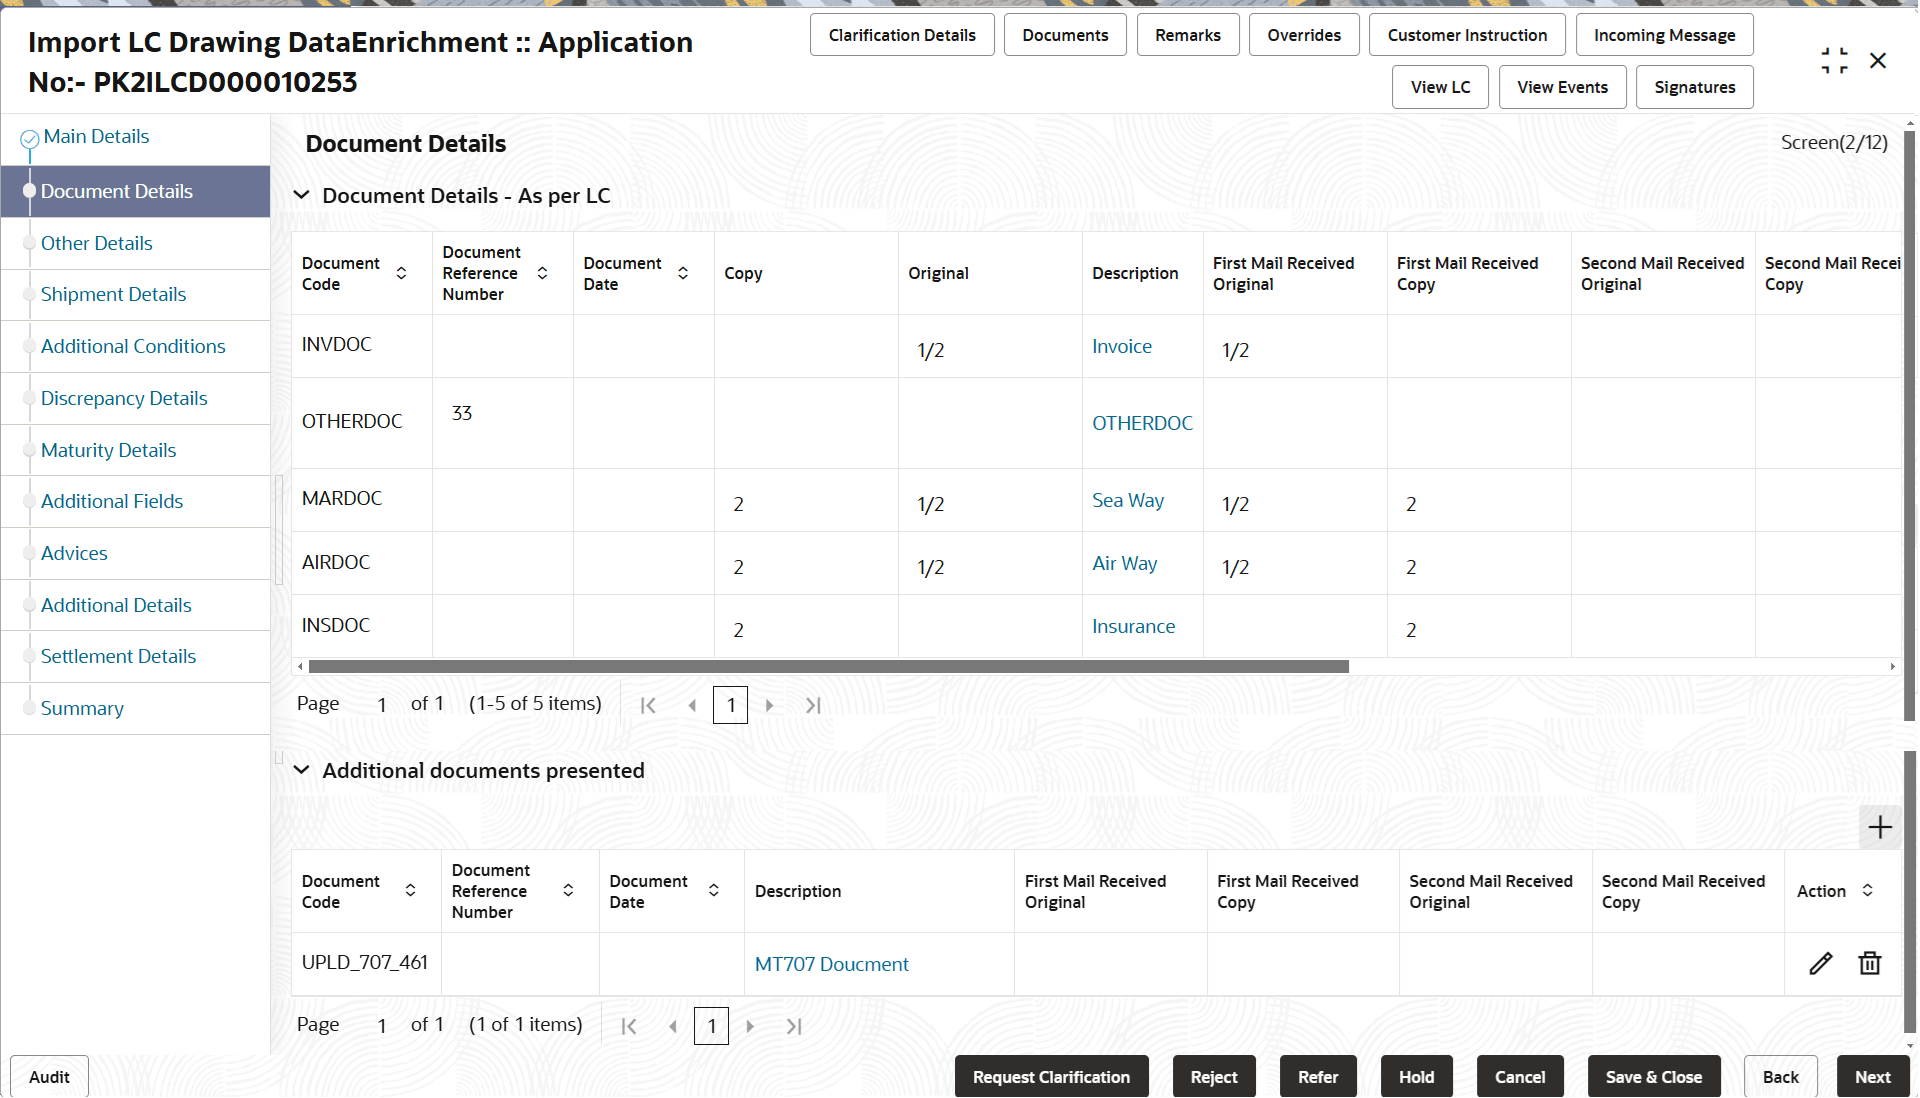
Task: Open the Documents view at the top
Action: [1064, 34]
